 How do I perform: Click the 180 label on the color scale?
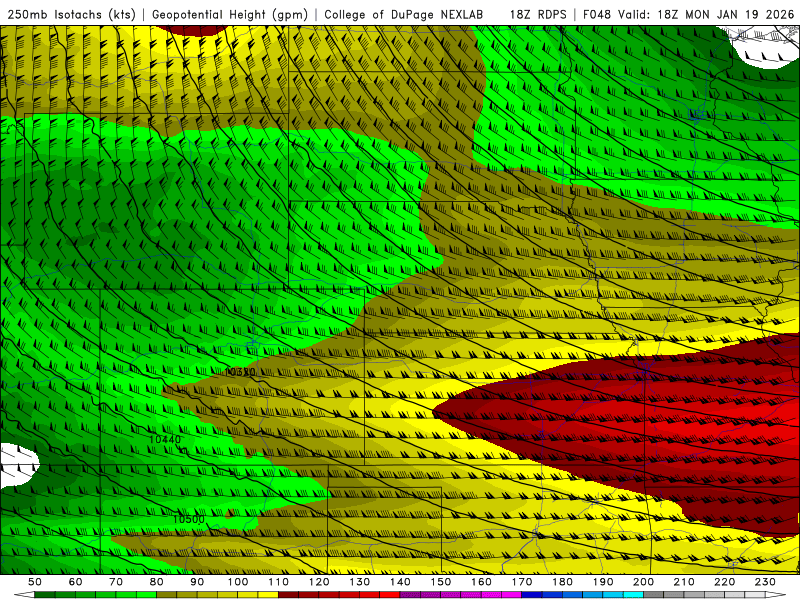coord(562,582)
